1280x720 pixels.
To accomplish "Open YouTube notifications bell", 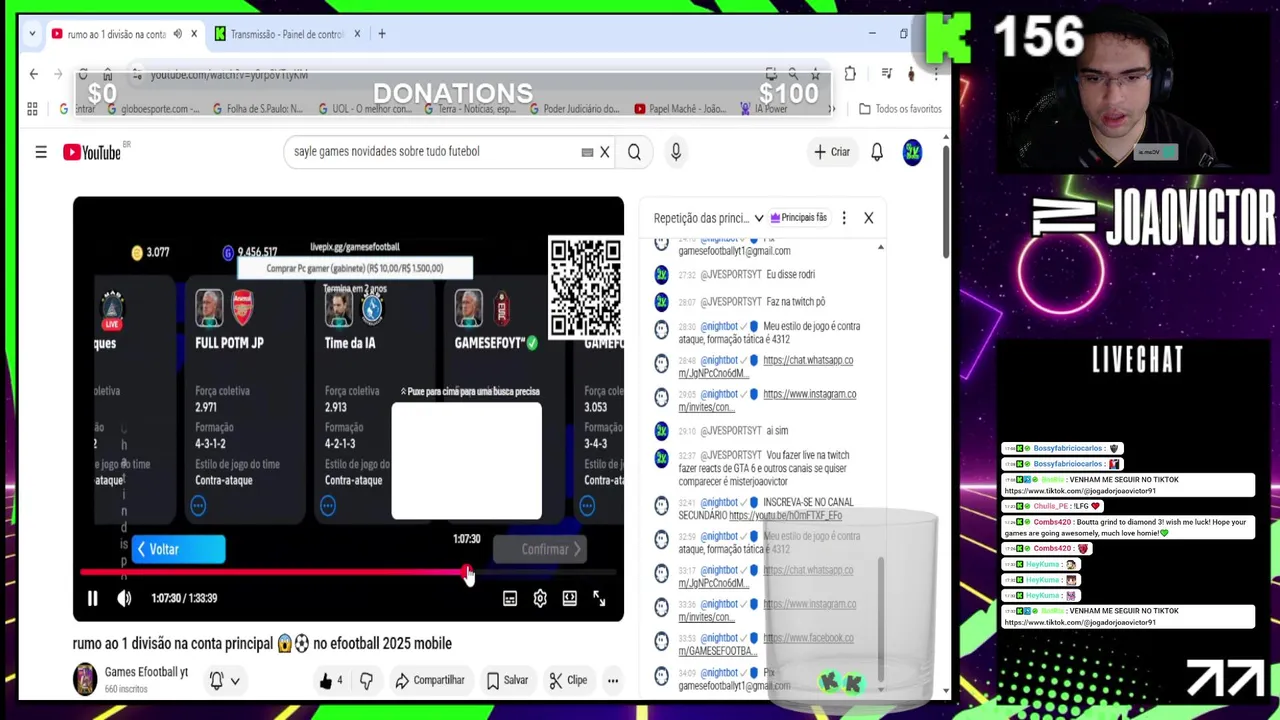I will pos(877,152).
